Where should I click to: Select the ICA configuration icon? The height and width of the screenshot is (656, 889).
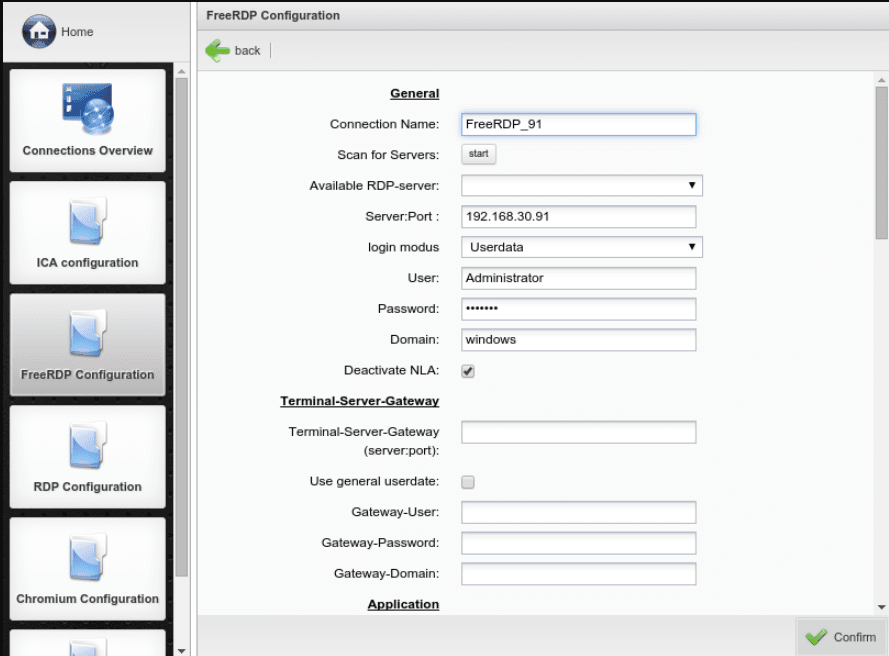(x=87, y=222)
